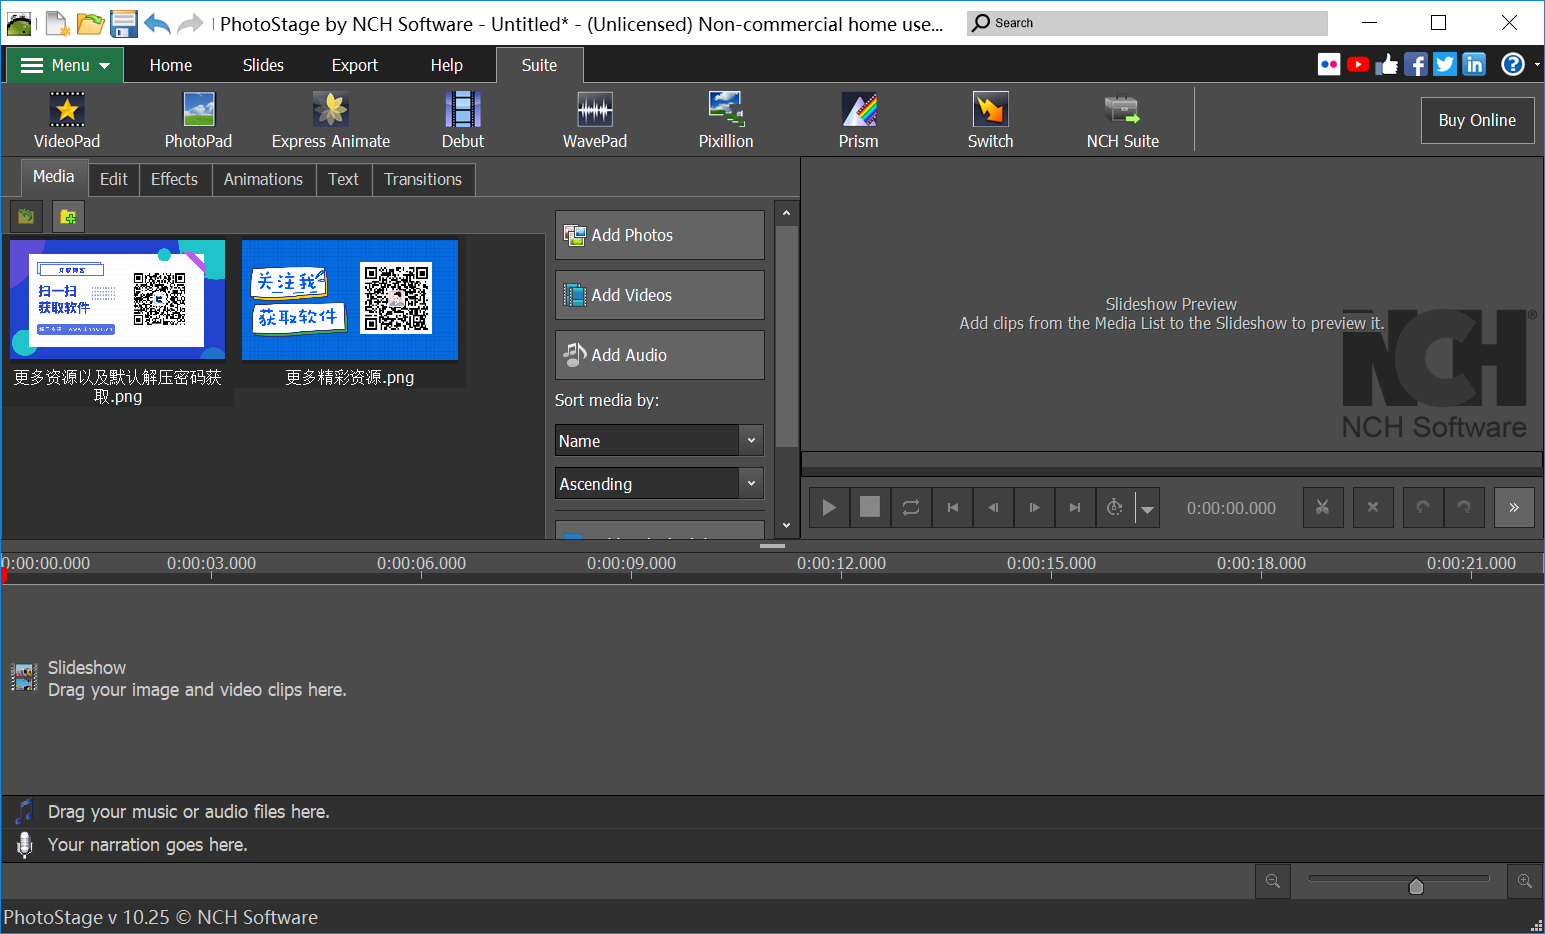Viewport: 1545px width, 934px height.
Task: Click the Add Audio button
Action: (660, 355)
